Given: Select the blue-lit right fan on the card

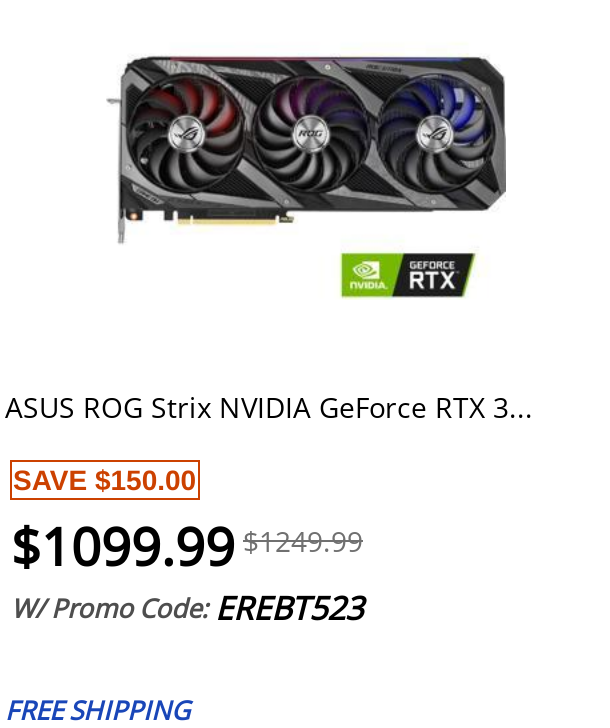Looking at the screenshot, I should point(435,134).
